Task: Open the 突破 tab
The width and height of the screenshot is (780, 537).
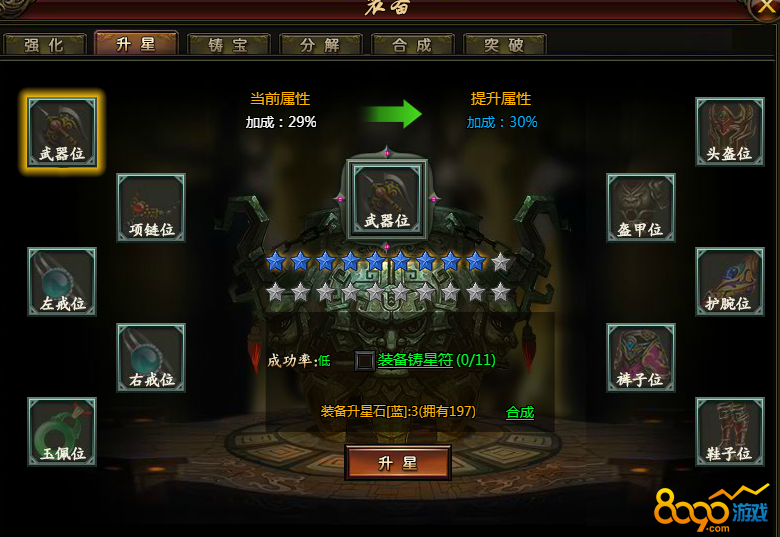Action: point(504,45)
